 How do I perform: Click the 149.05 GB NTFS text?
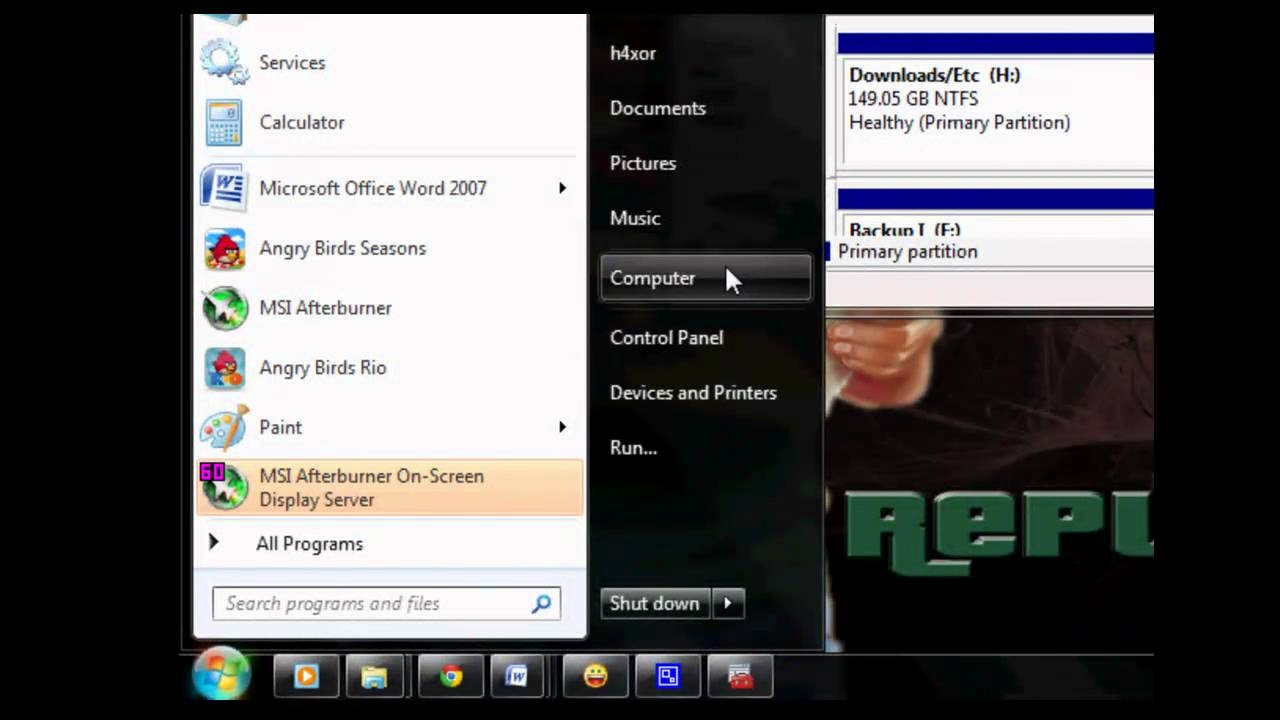tap(913, 99)
